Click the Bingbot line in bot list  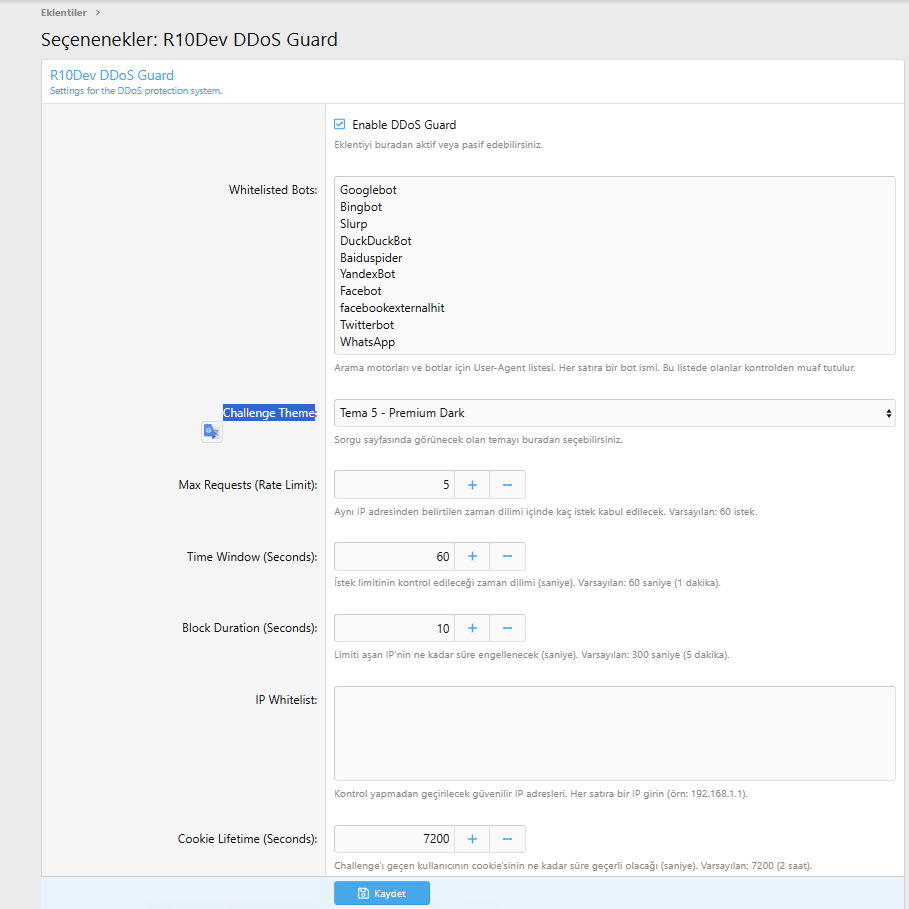coord(361,207)
